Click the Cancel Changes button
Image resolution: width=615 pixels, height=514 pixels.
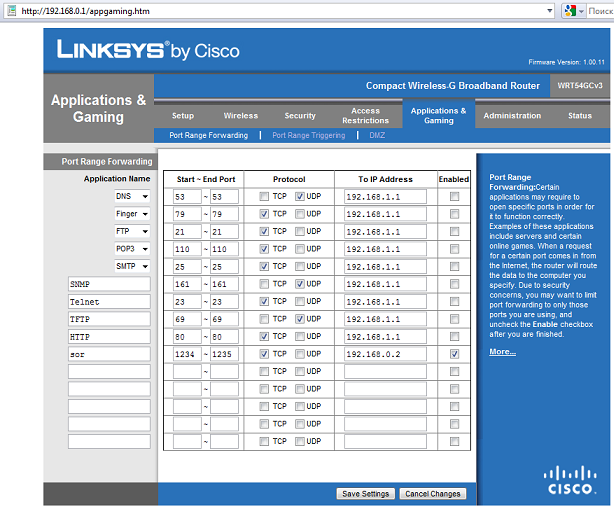click(x=433, y=494)
